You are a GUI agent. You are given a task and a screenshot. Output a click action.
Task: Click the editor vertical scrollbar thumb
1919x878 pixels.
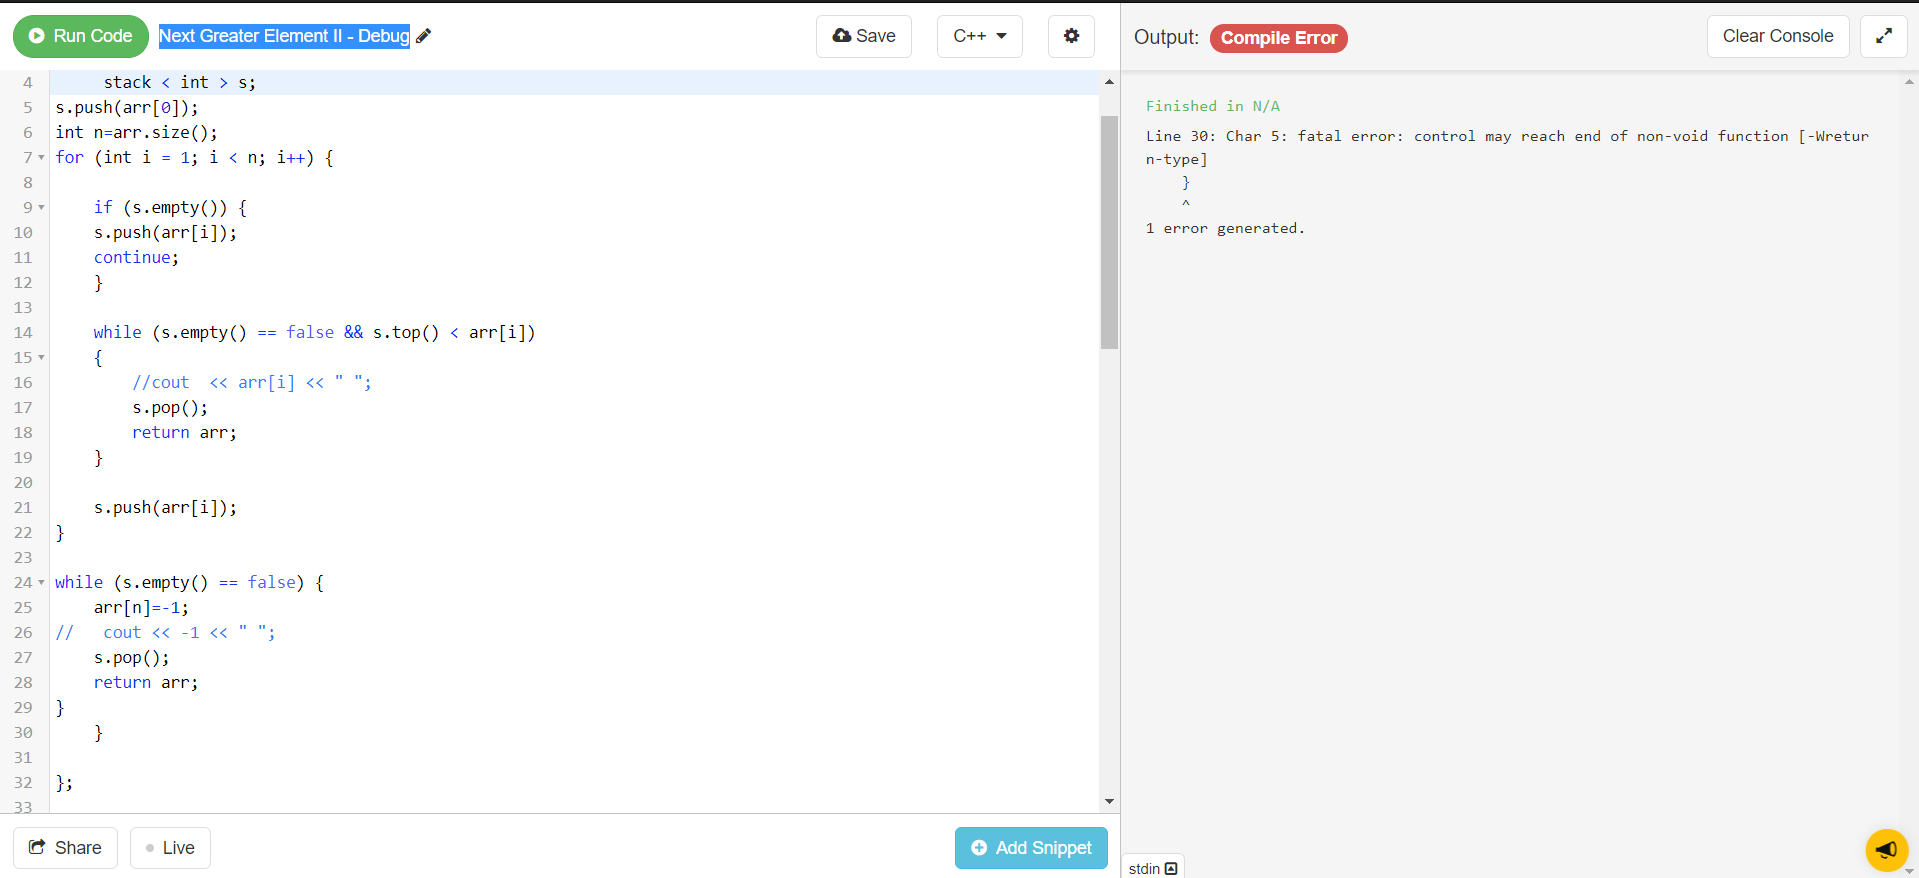click(x=1109, y=232)
